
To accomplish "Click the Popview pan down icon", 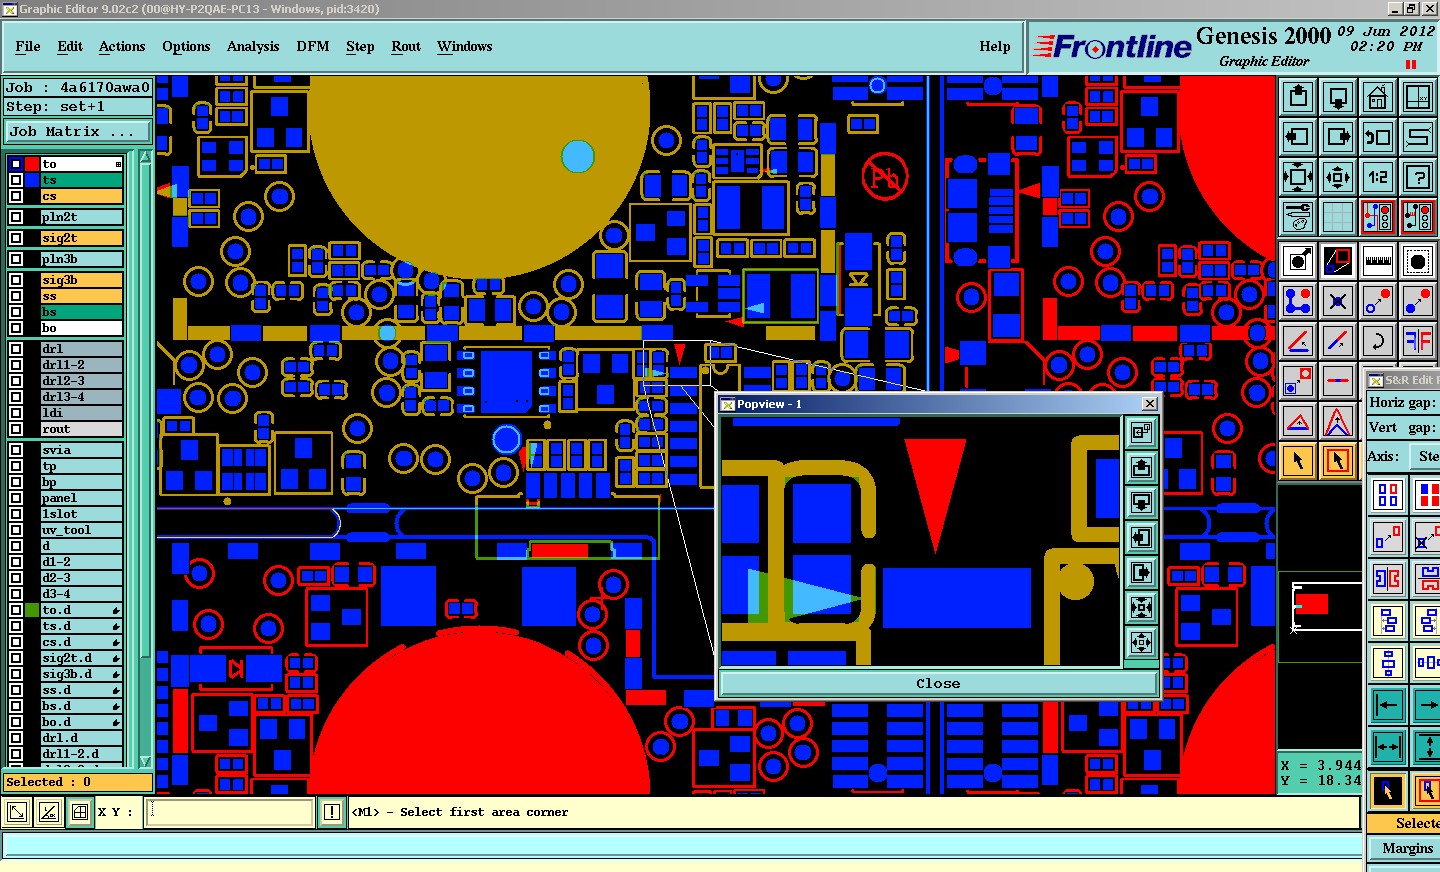I will pos(1141,502).
